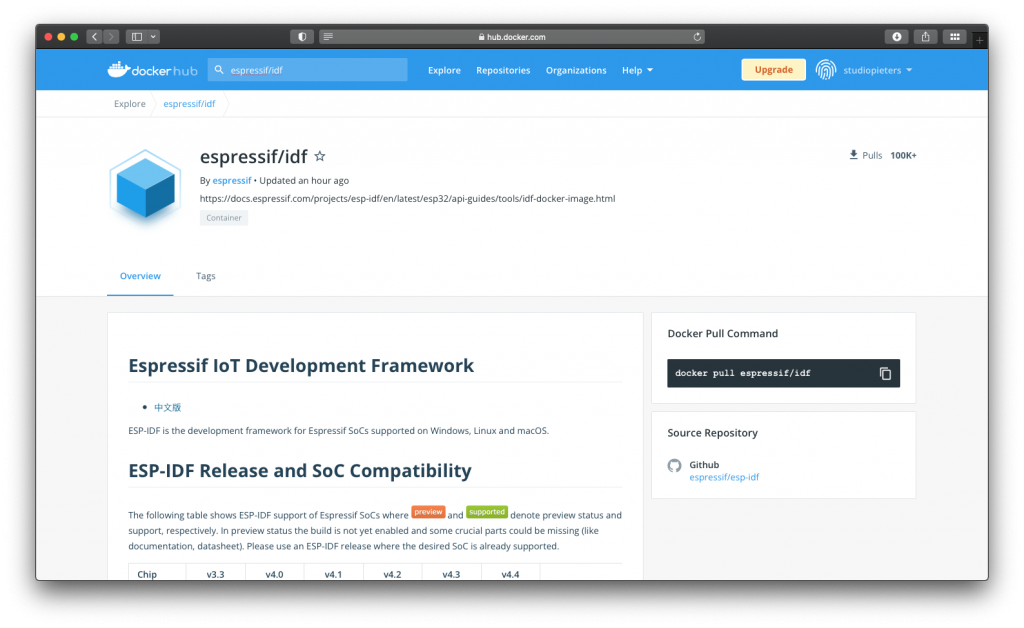The height and width of the screenshot is (628, 1024).
Task: Click the fingerprint user avatar icon
Action: [x=825, y=69]
